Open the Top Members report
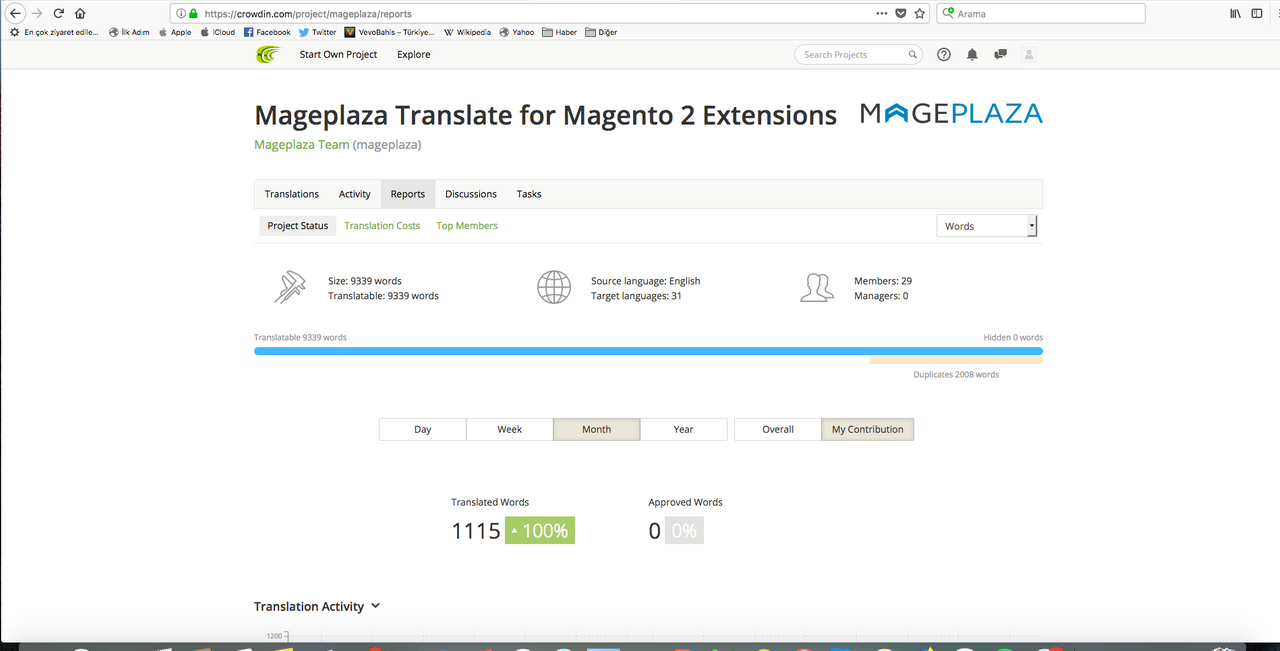This screenshot has height=651, width=1280. coord(467,226)
